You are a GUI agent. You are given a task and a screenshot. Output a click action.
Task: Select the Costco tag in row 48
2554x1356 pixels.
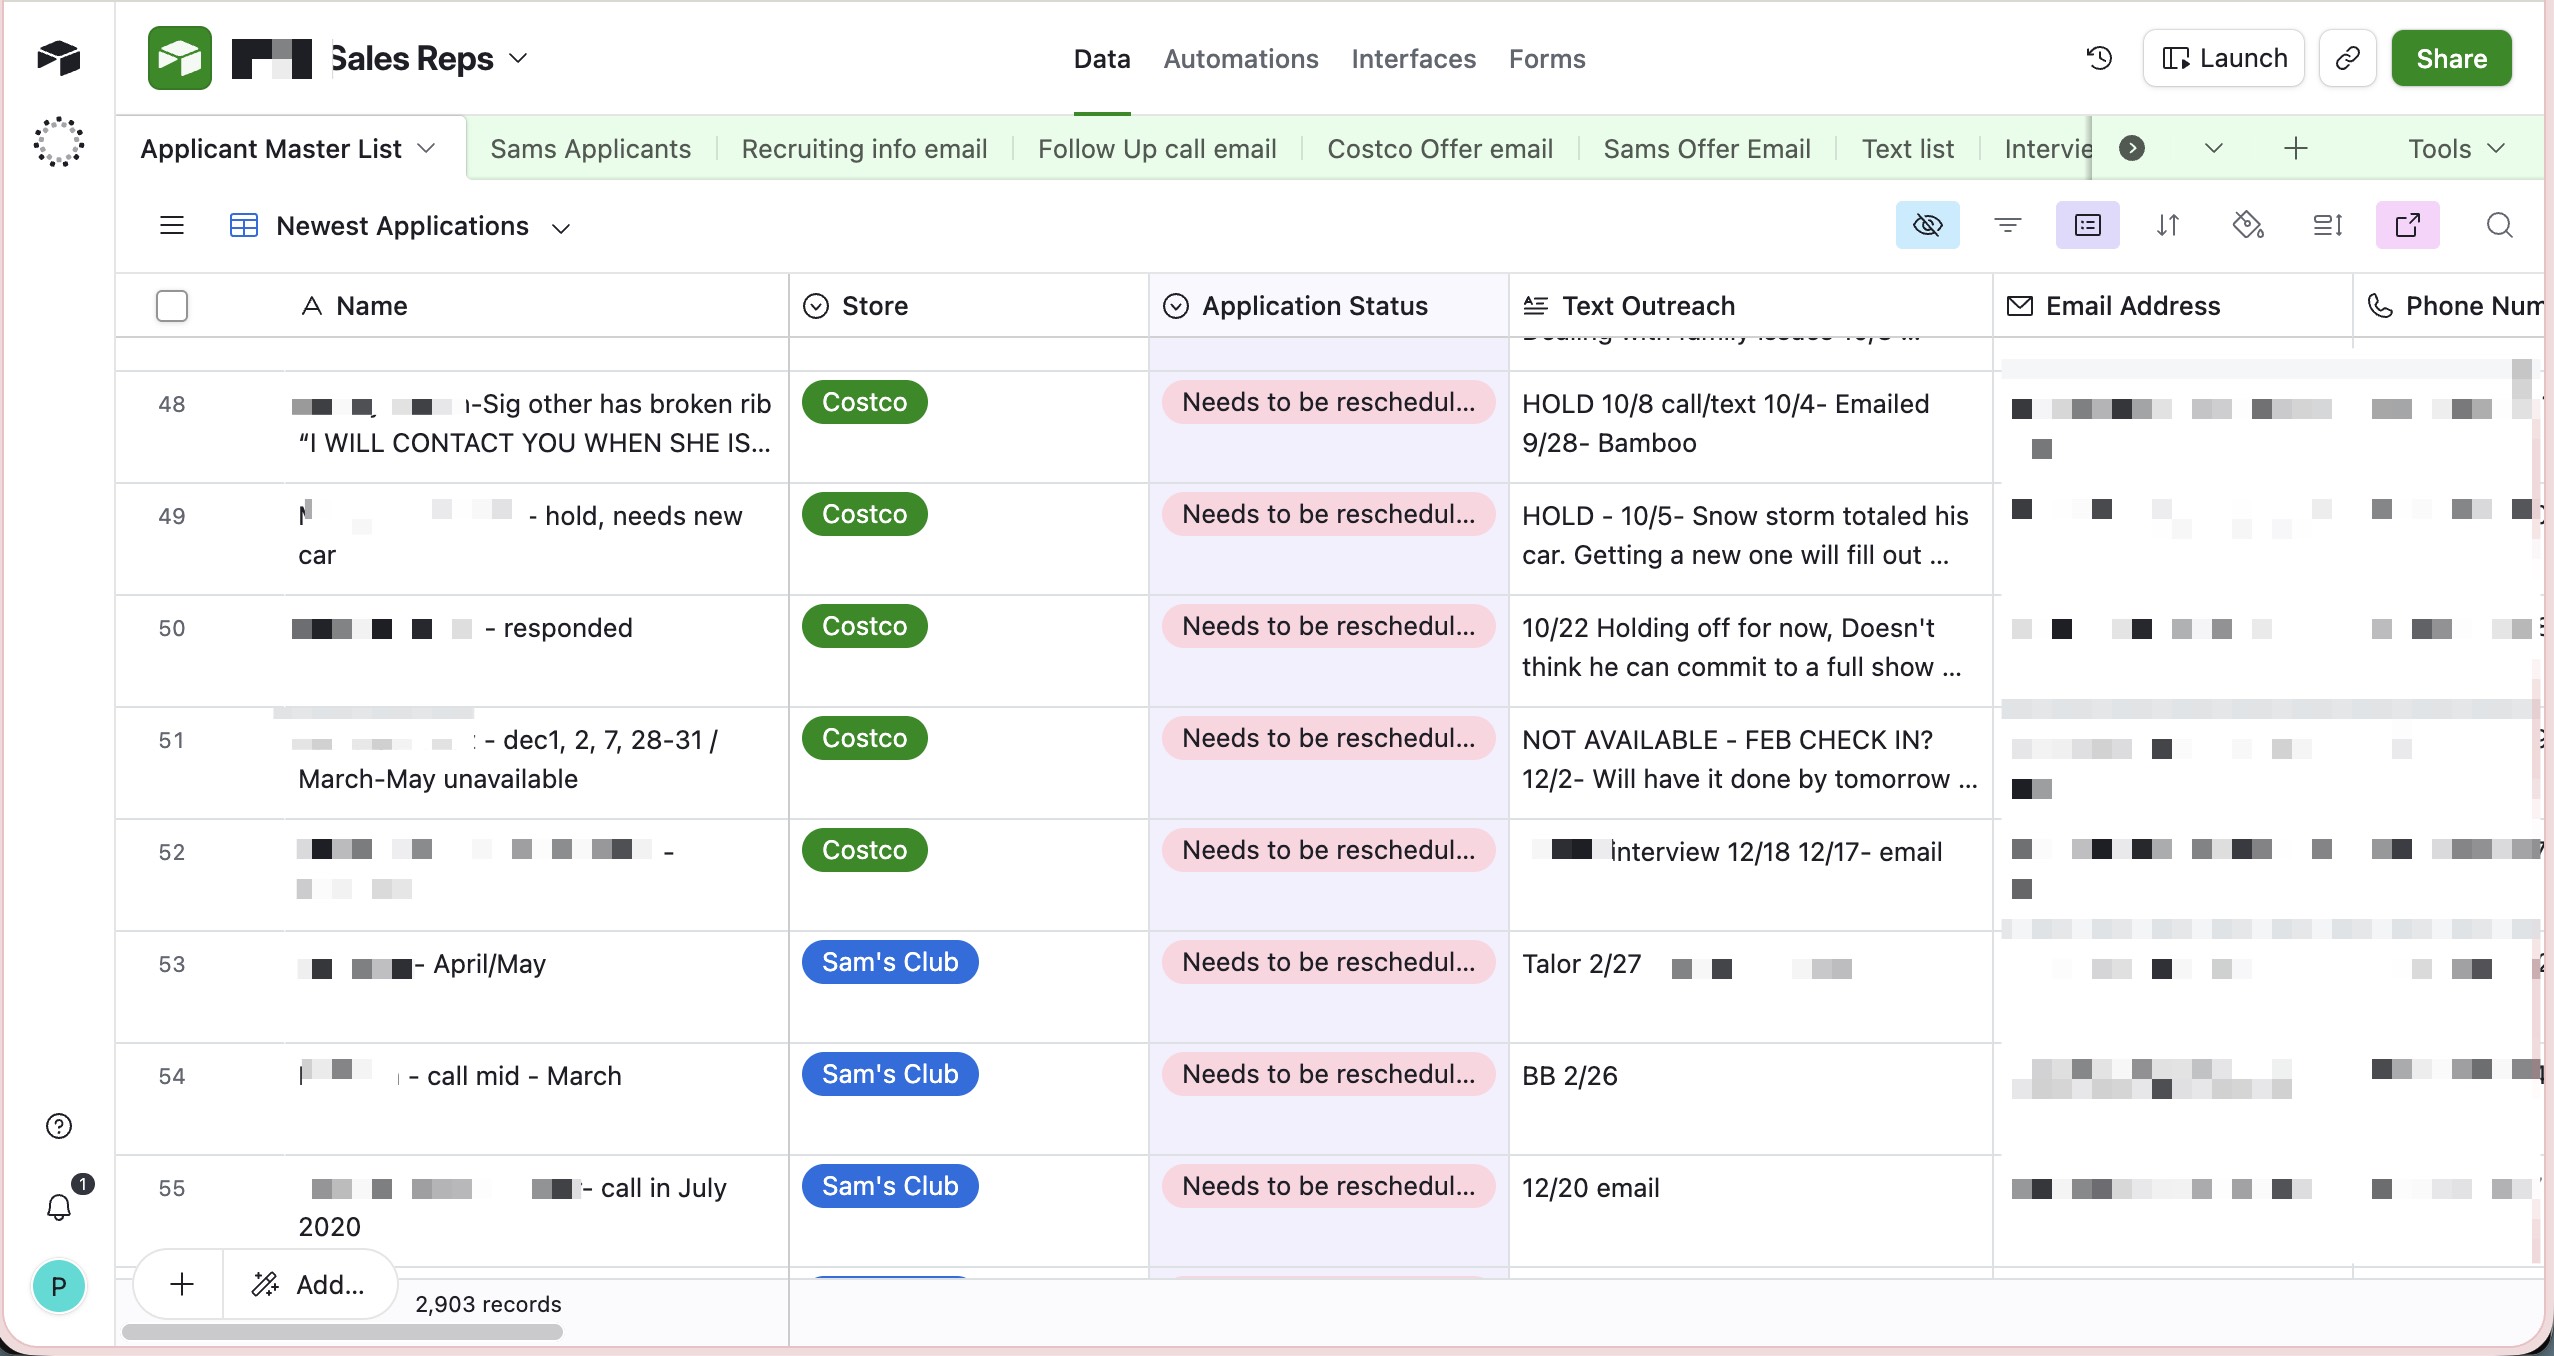coord(865,402)
